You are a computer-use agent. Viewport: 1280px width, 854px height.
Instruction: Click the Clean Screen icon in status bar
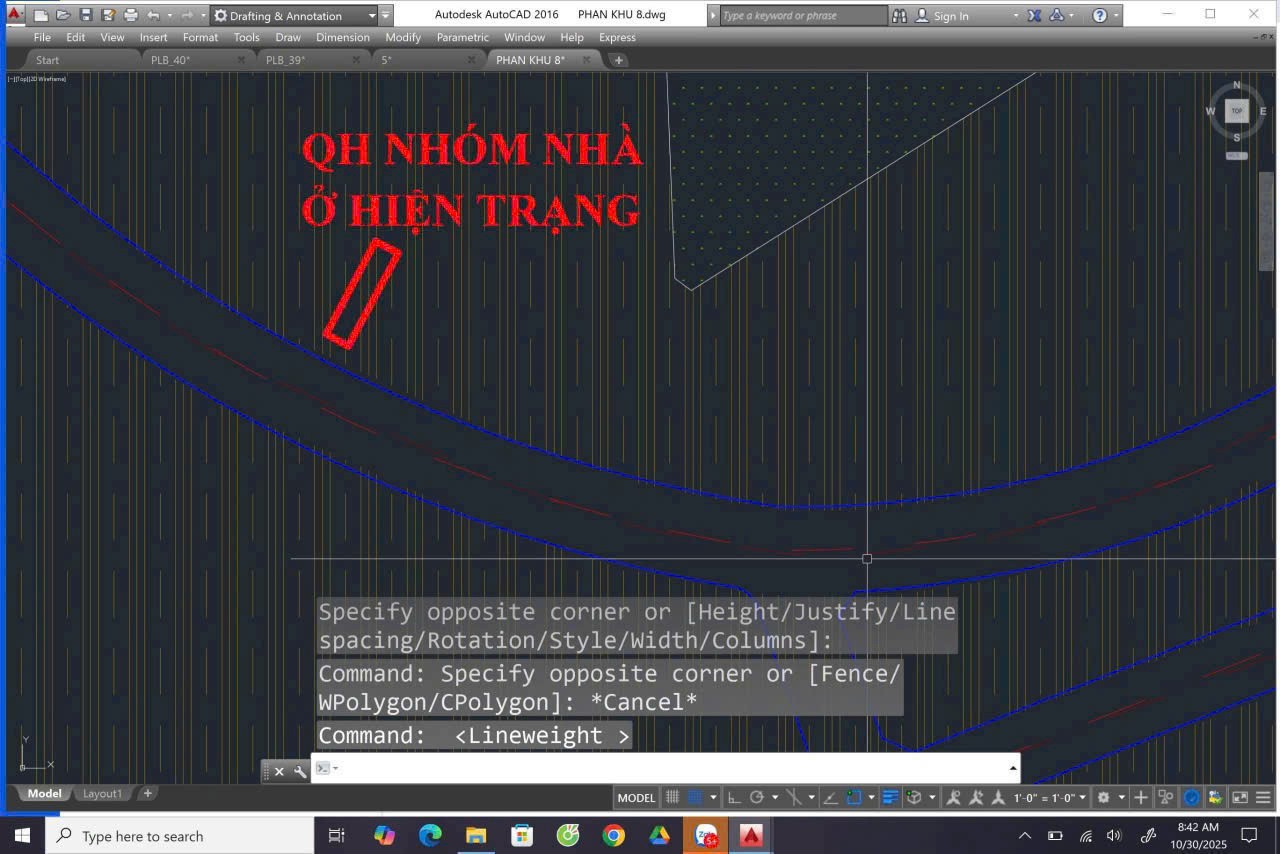[x=1240, y=797]
